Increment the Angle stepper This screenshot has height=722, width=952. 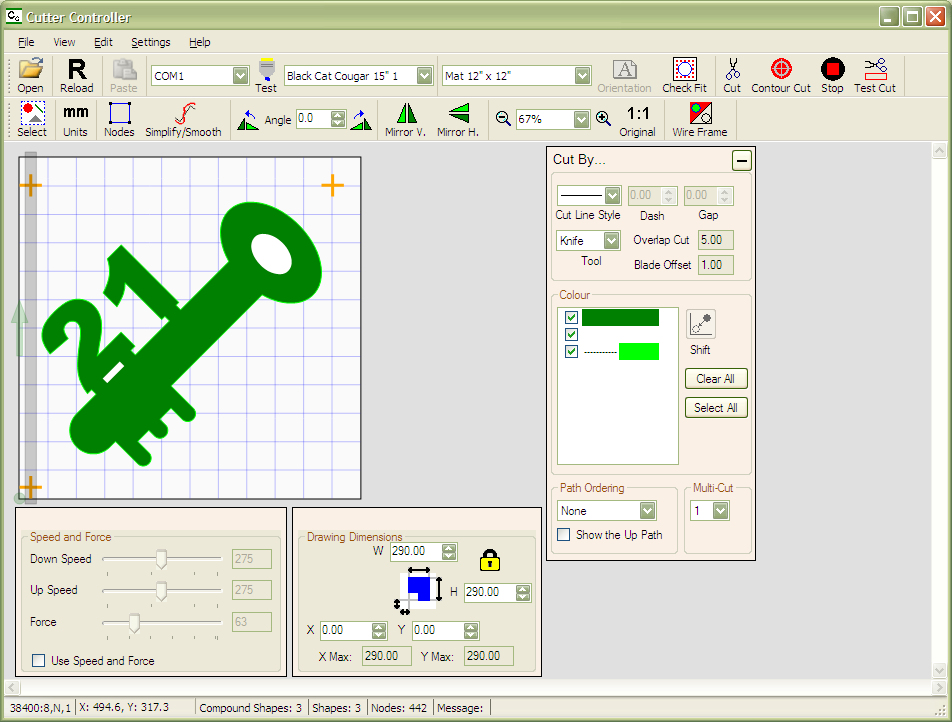(338, 115)
